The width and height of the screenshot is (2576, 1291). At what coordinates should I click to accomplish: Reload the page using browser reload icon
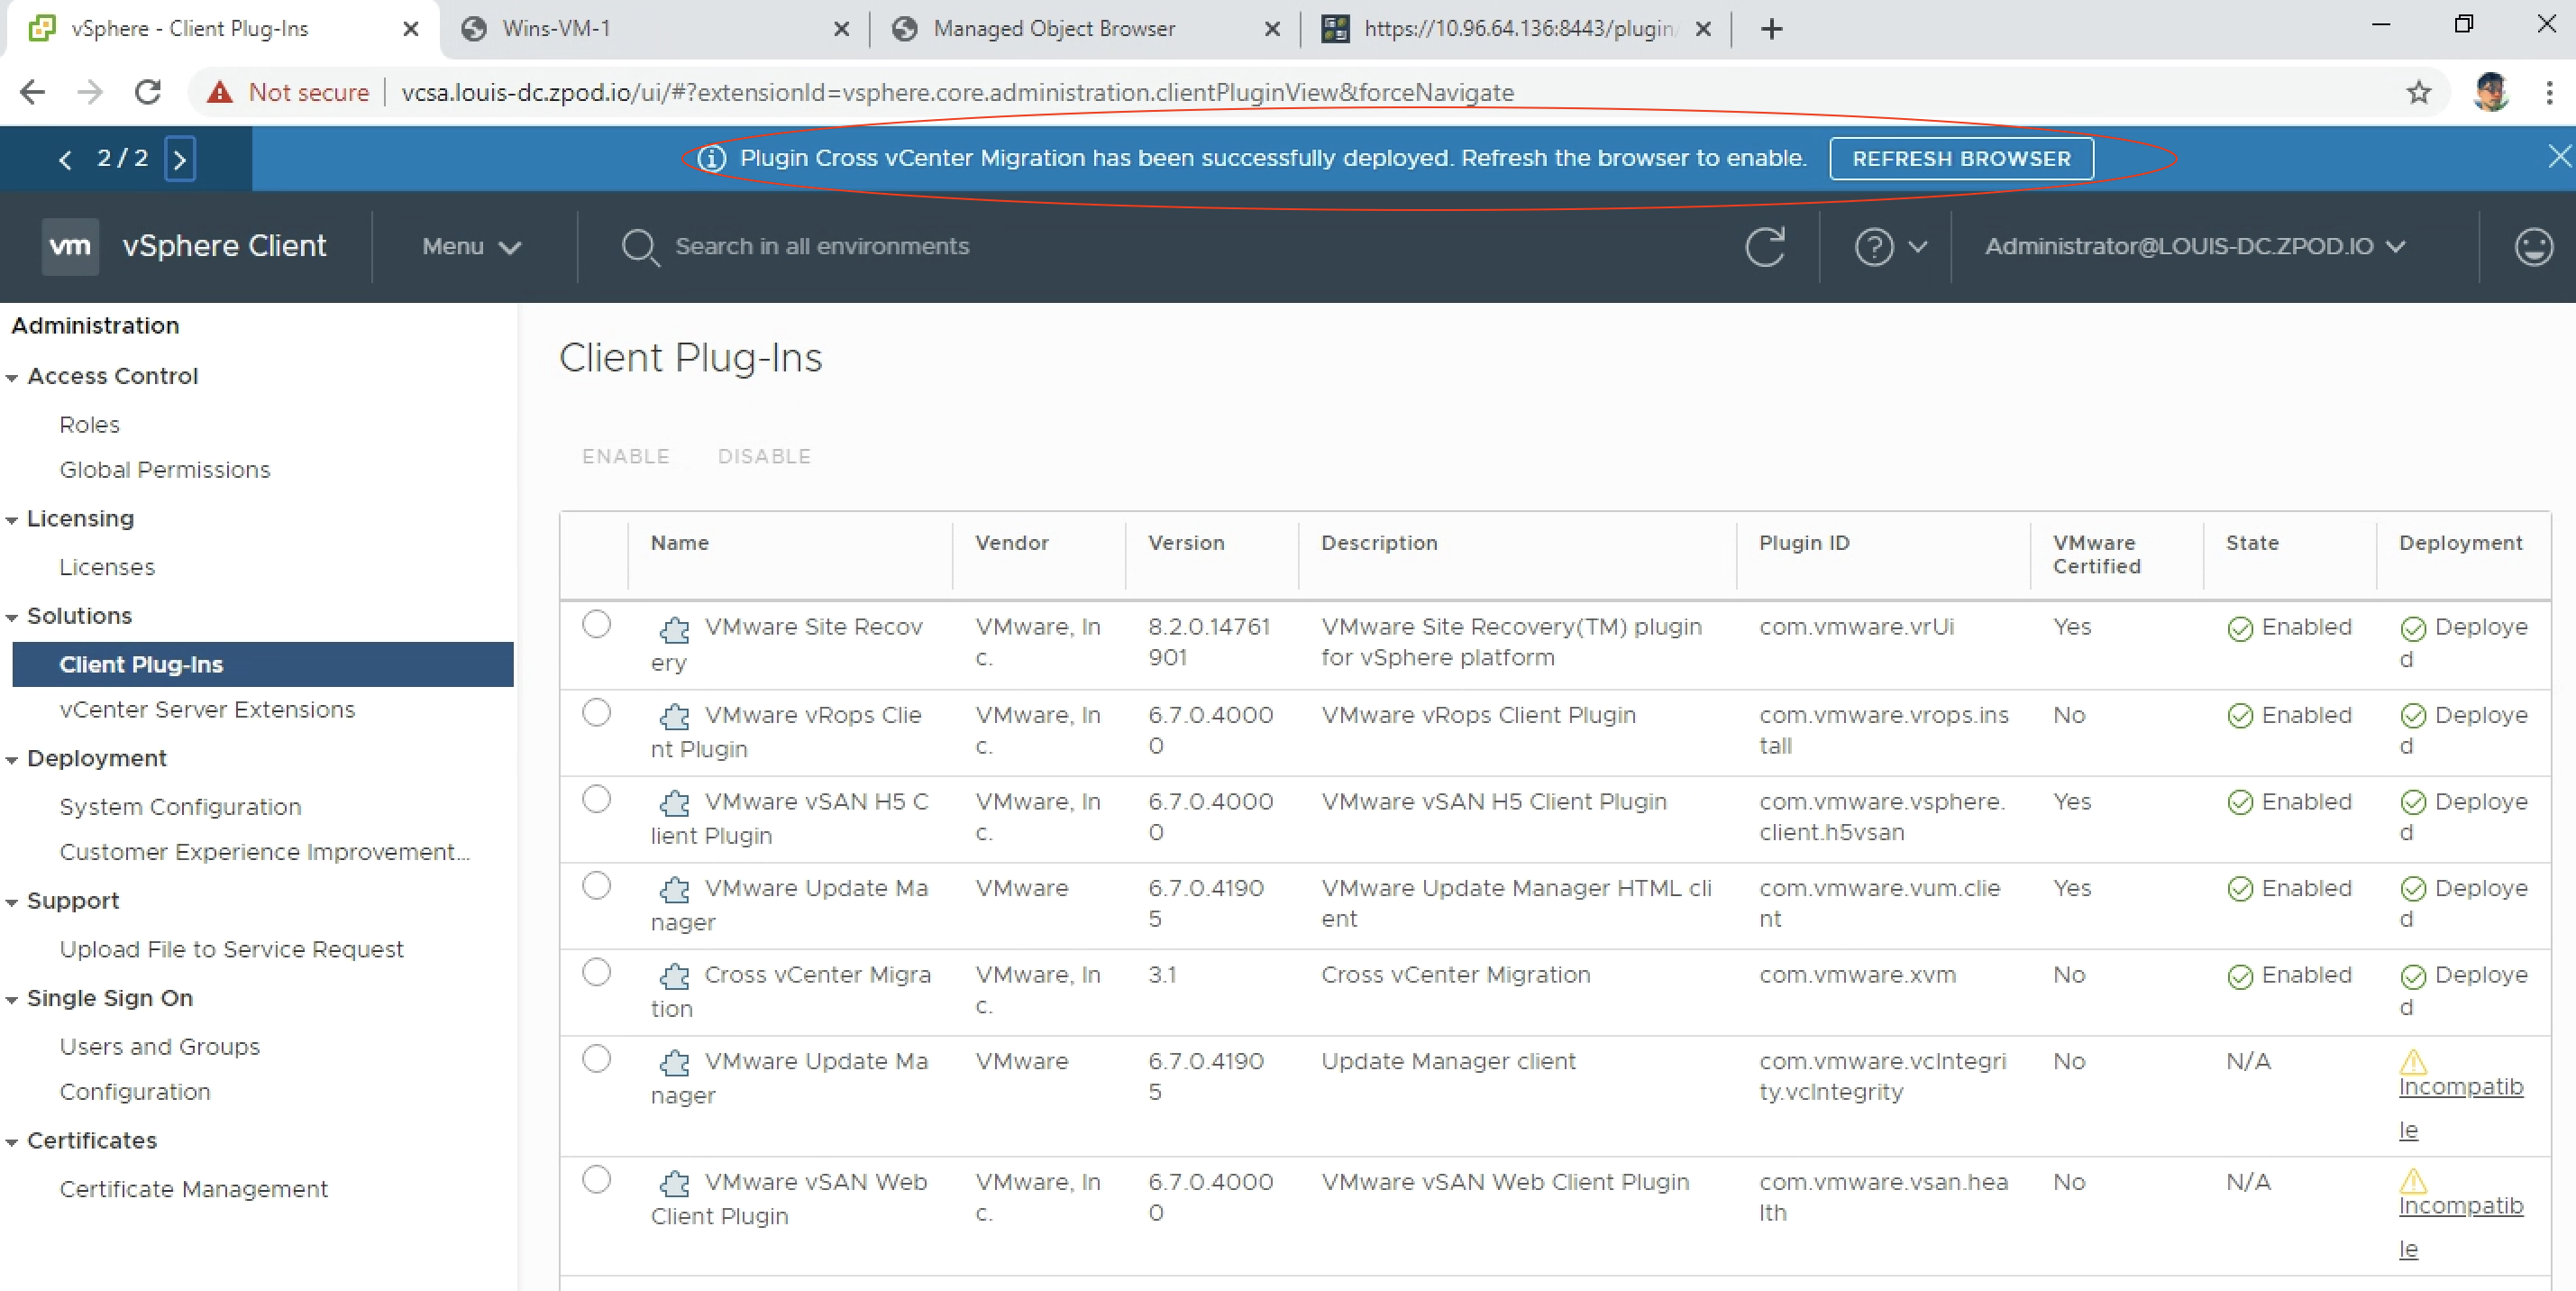click(x=148, y=93)
